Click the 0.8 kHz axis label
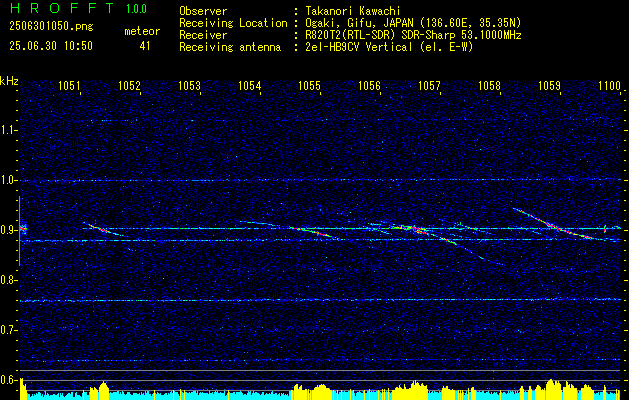The height and width of the screenshot is (400, 629). click(9, 280)
